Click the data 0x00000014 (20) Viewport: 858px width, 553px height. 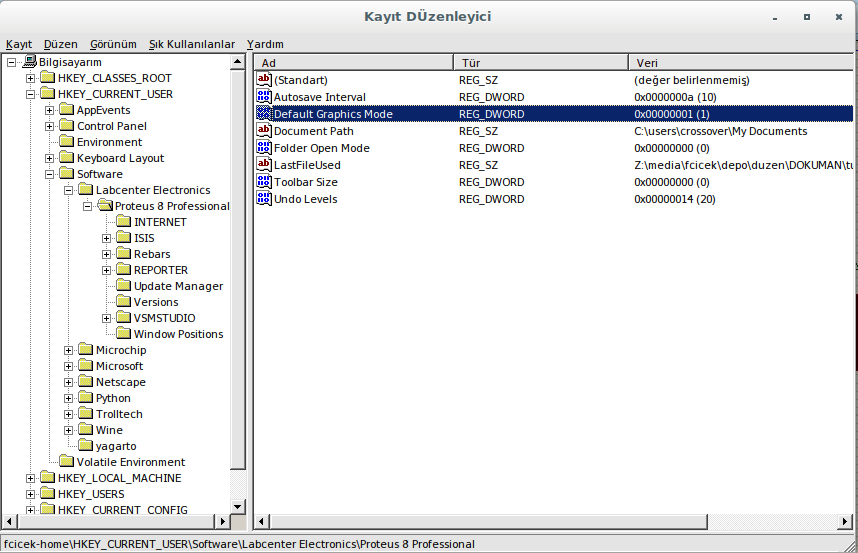[675, 199]
